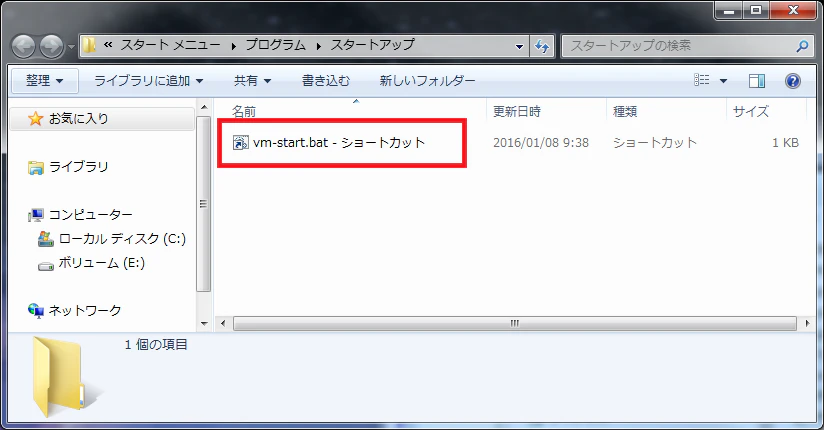824x430 pixels.
Task: Expand arrow after プログラム breadcrumb
Action: coord(318,46)
